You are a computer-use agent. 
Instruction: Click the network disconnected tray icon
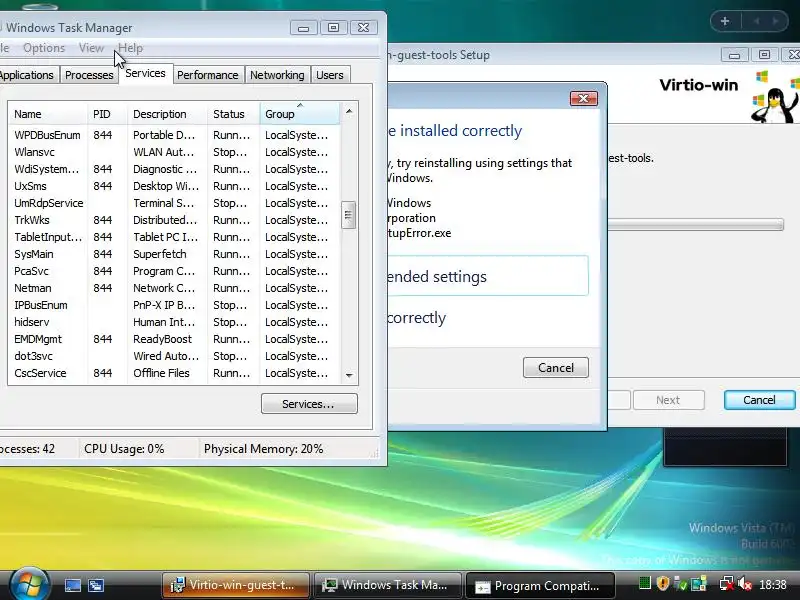click(x=727, y=583)
